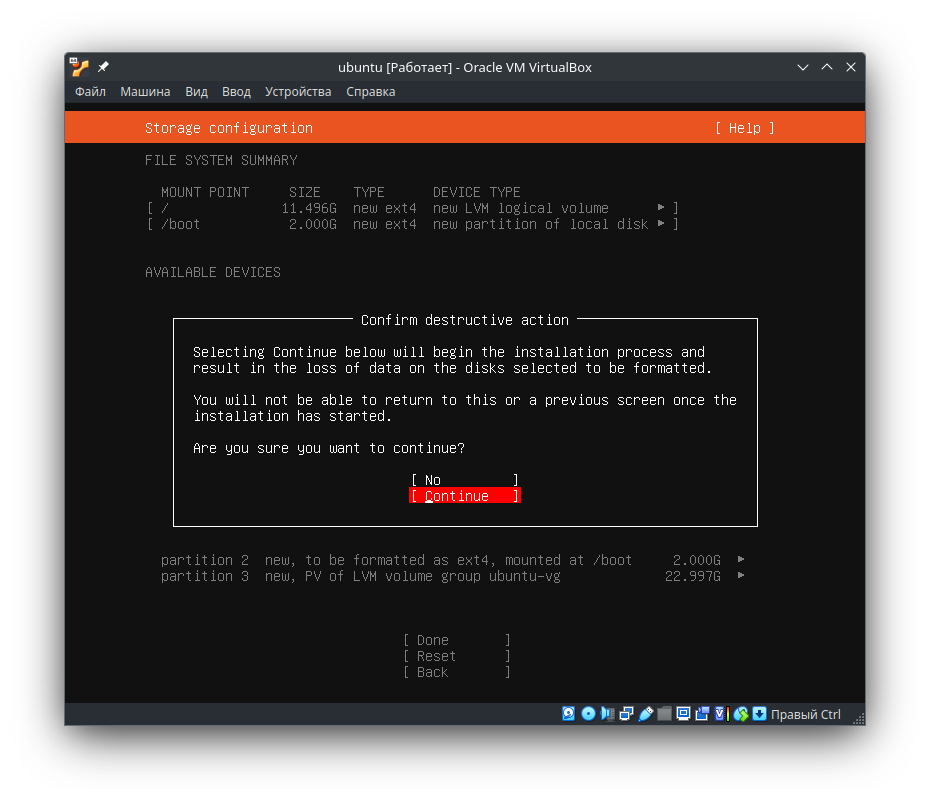Open the Машина menu
Image resolution: width=930 pixels, height=802 pixels.
(x=145, y=91)
